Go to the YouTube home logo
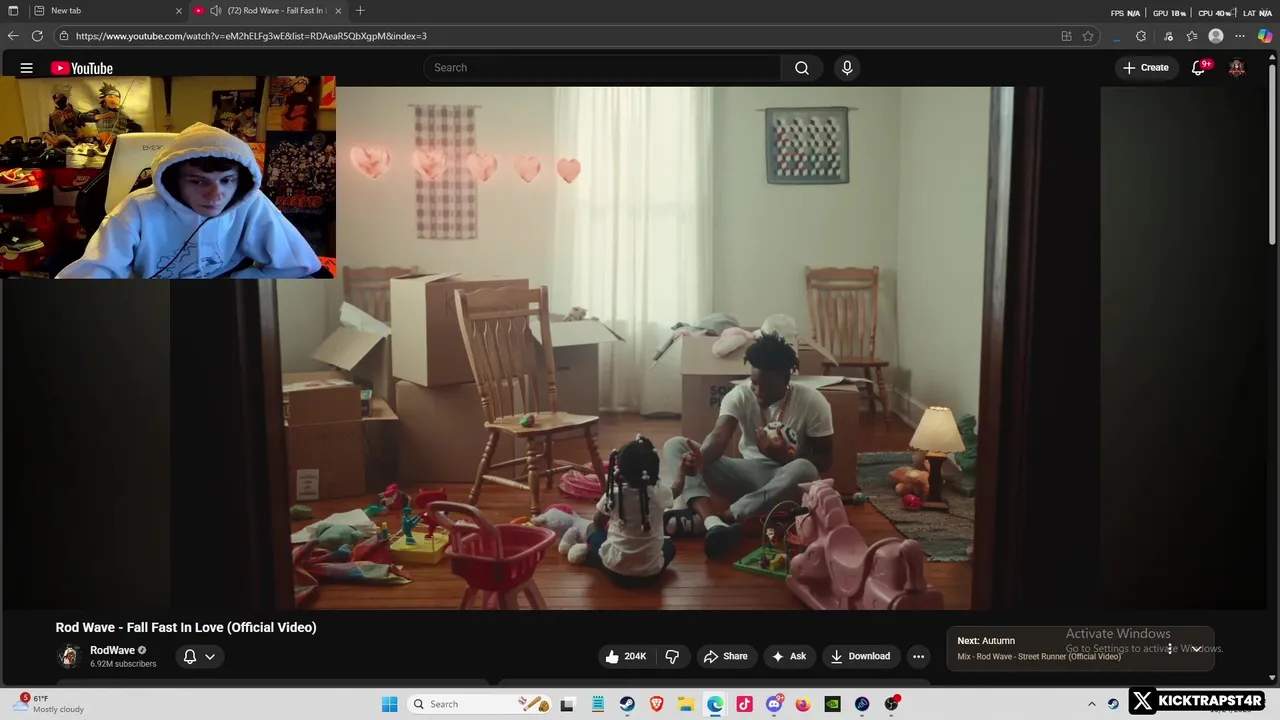1280x720 pixels. pyautogui.click(x=82, y=68)
